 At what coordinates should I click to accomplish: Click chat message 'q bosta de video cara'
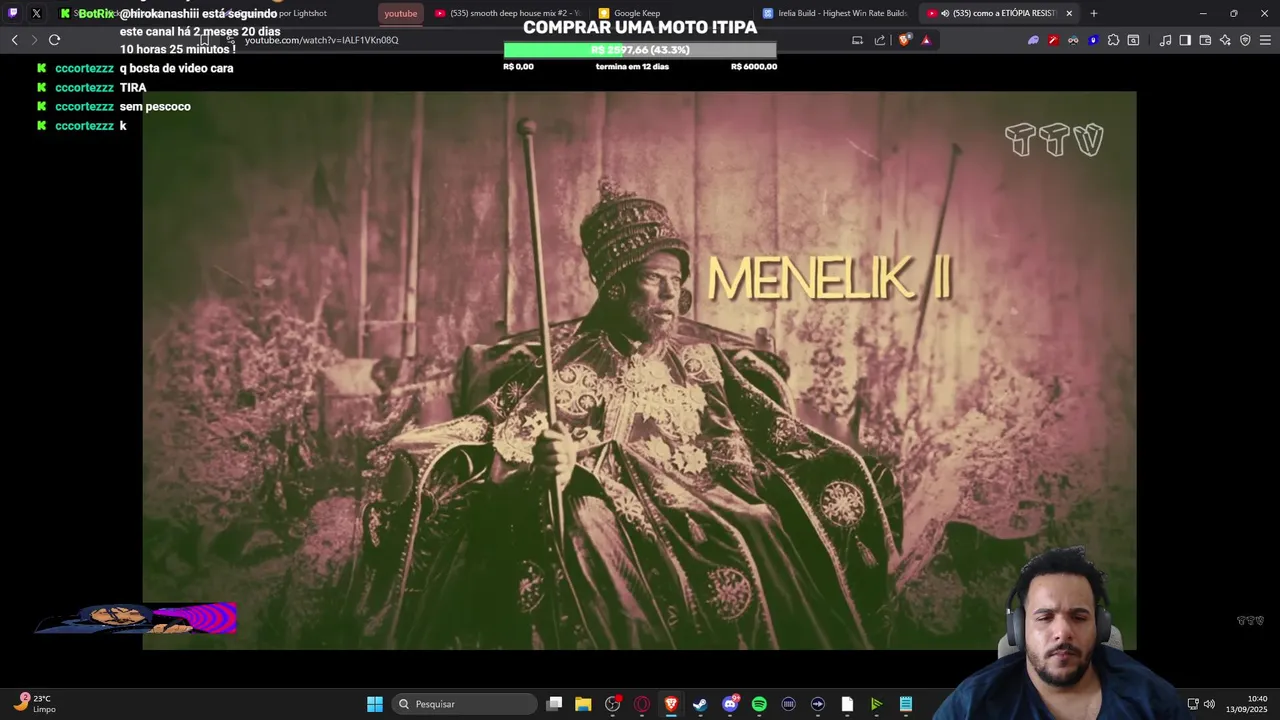click(176, 68)
